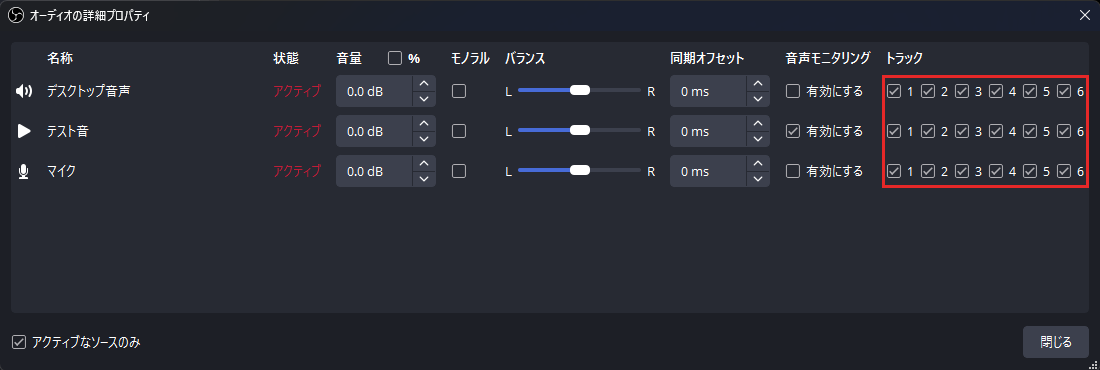Uncheck track 4 for テスト音
1100x370 pixels.
pyautogui.click(x=996, y=131)
